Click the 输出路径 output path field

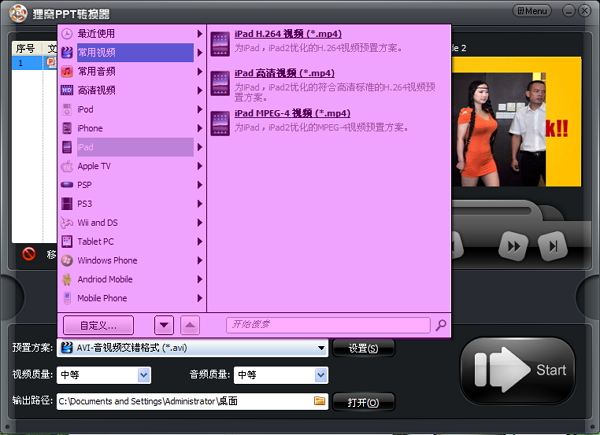coord(192,401)
